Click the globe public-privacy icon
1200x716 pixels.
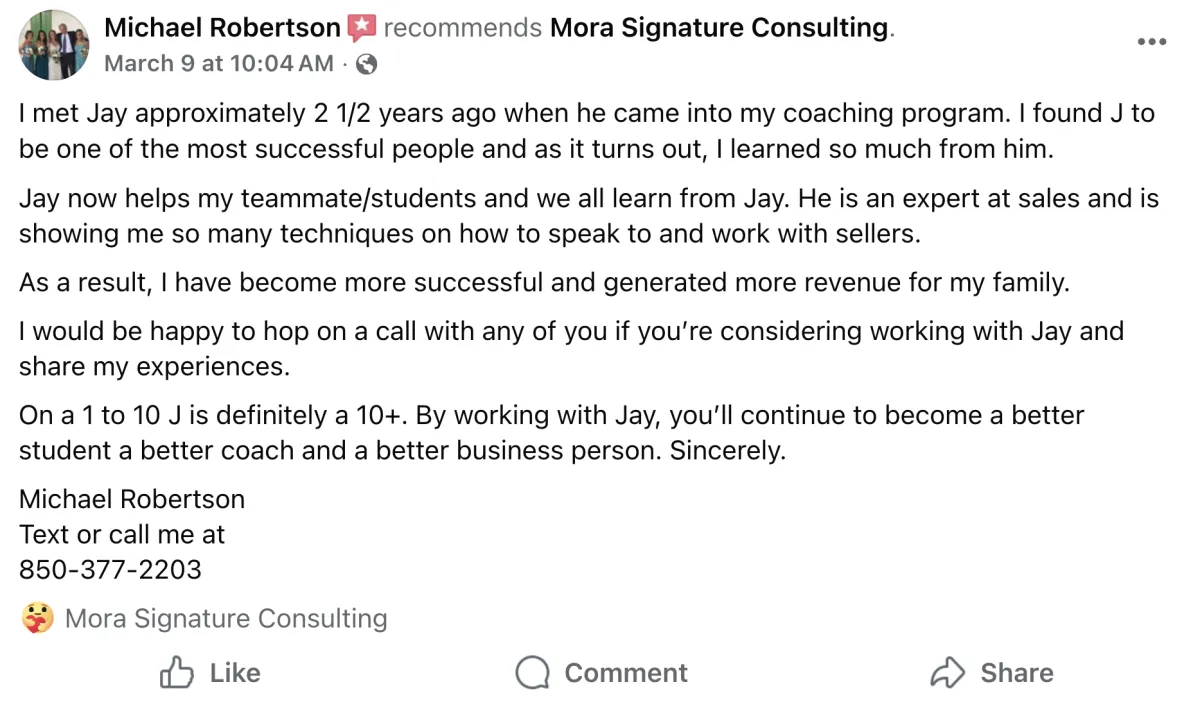(367, 64)
